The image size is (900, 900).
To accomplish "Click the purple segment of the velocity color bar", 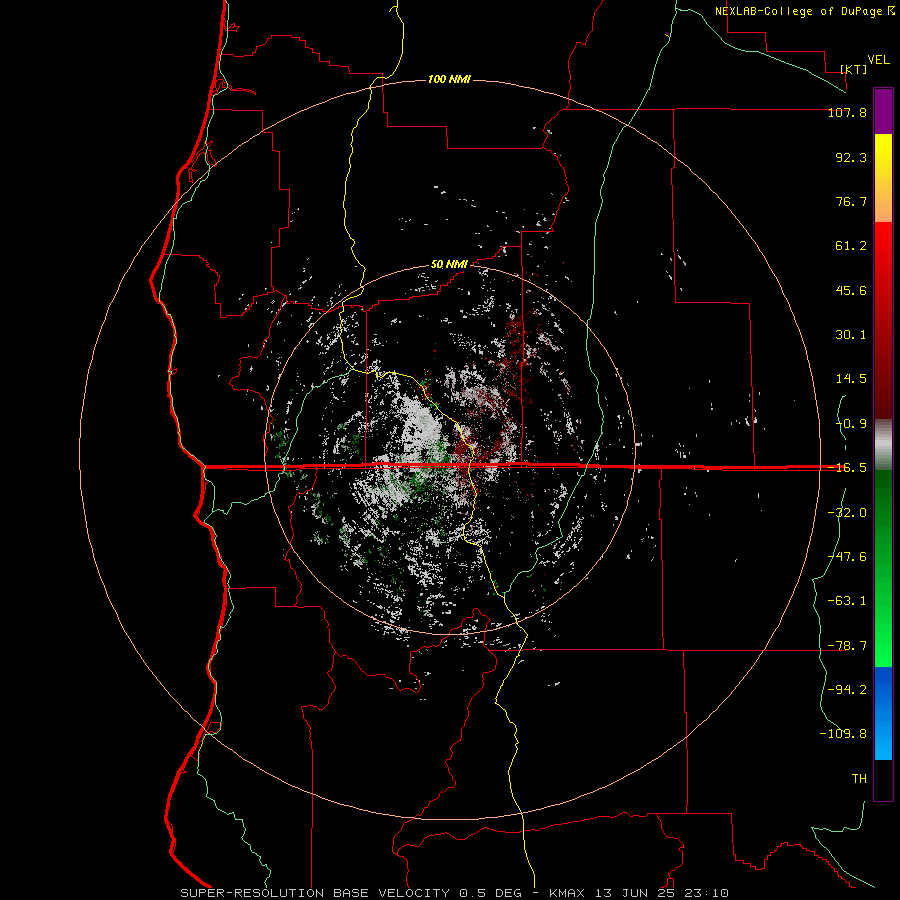I will (x=883, y=111).
